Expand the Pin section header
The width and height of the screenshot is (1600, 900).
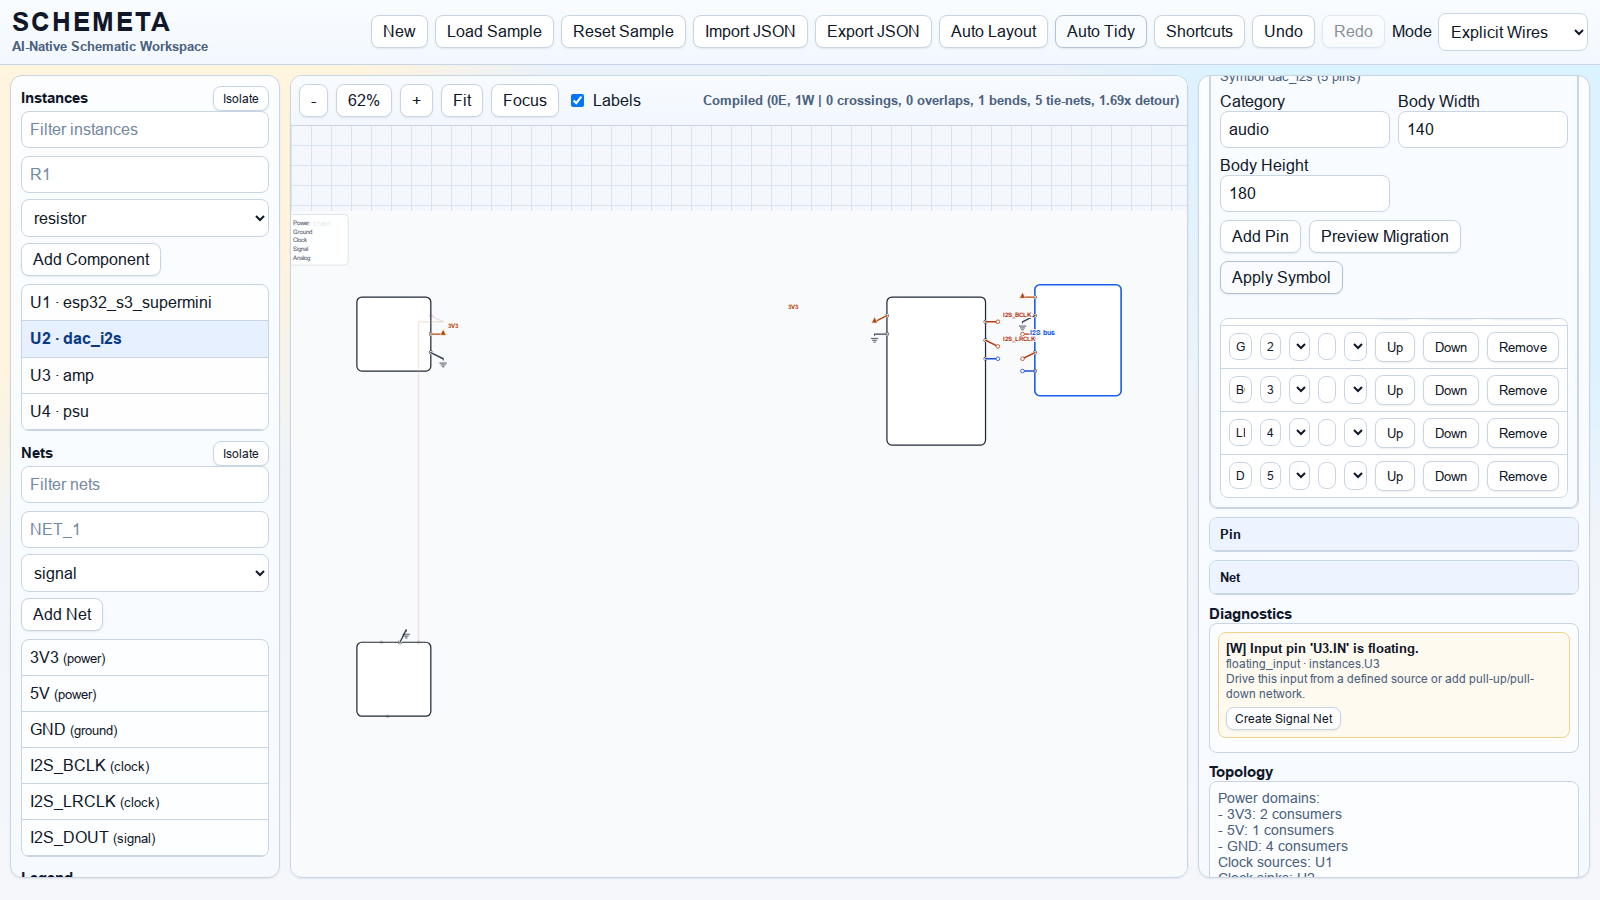[1393, 534]
